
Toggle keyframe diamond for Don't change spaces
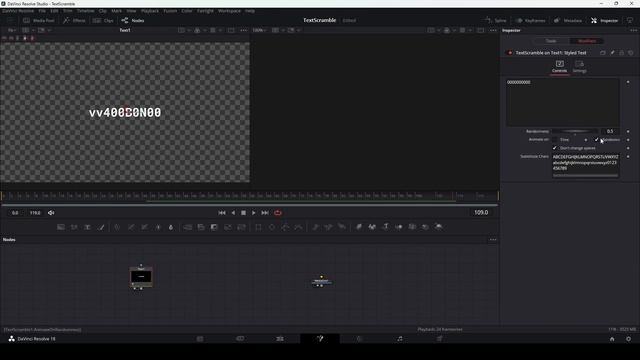(628, 148)
